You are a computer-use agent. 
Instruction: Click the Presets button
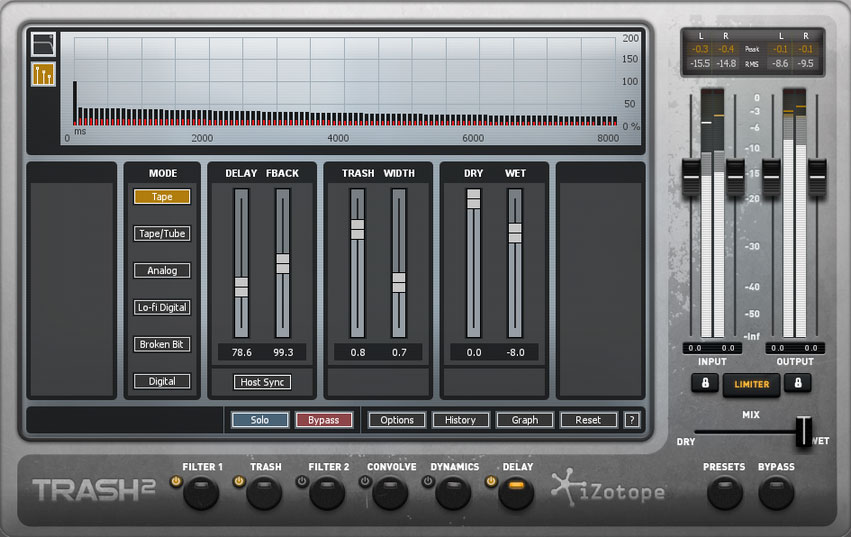(x=724, y=492)
